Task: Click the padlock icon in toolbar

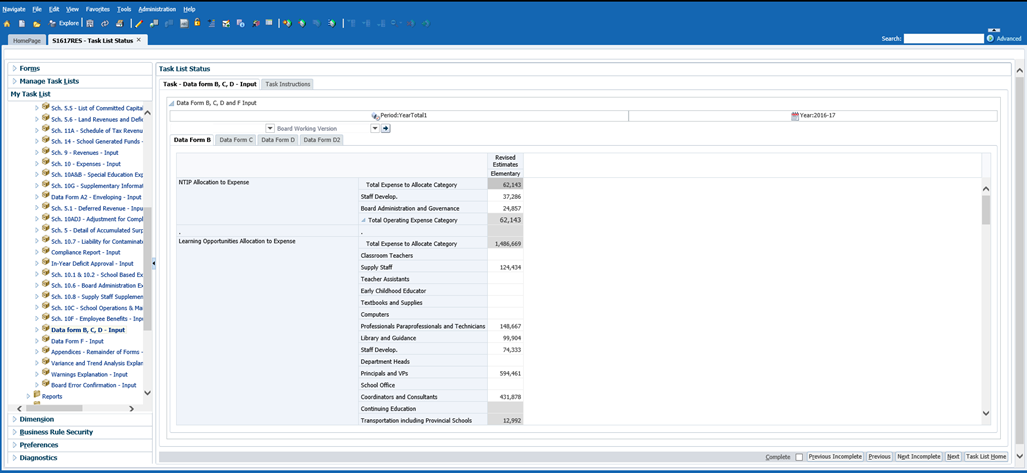Action: 197,23
